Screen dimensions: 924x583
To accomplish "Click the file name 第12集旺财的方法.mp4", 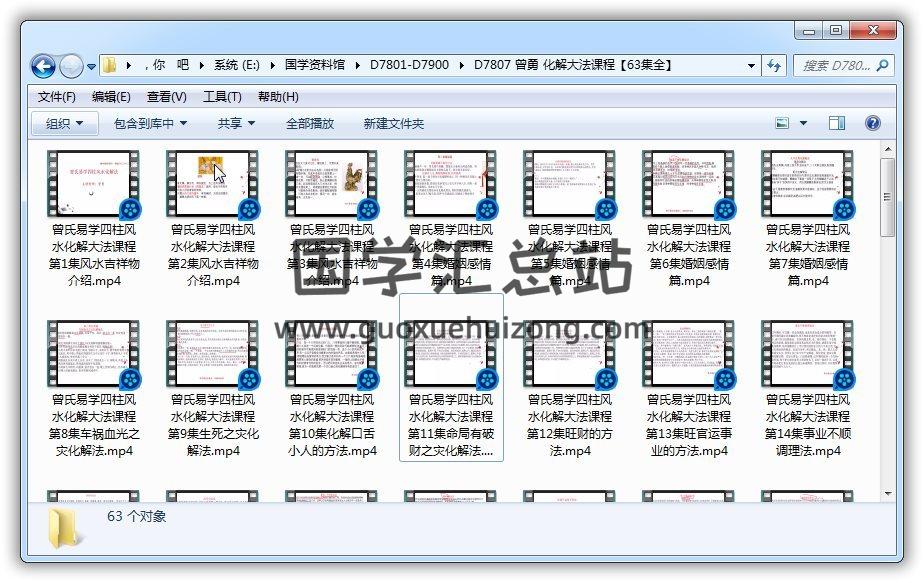I will pos(570,425).
